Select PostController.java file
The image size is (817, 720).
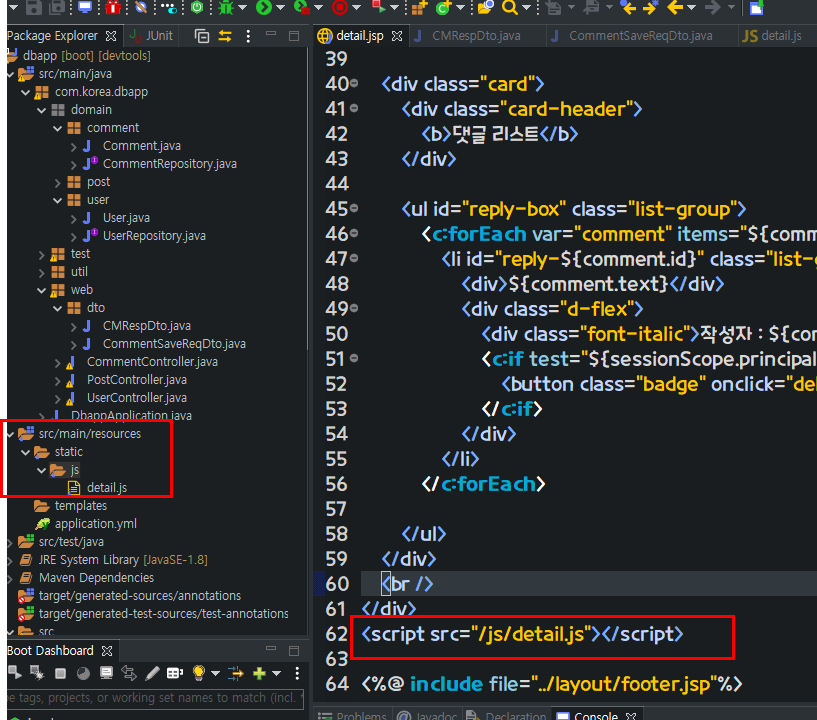tap(137, 380)
